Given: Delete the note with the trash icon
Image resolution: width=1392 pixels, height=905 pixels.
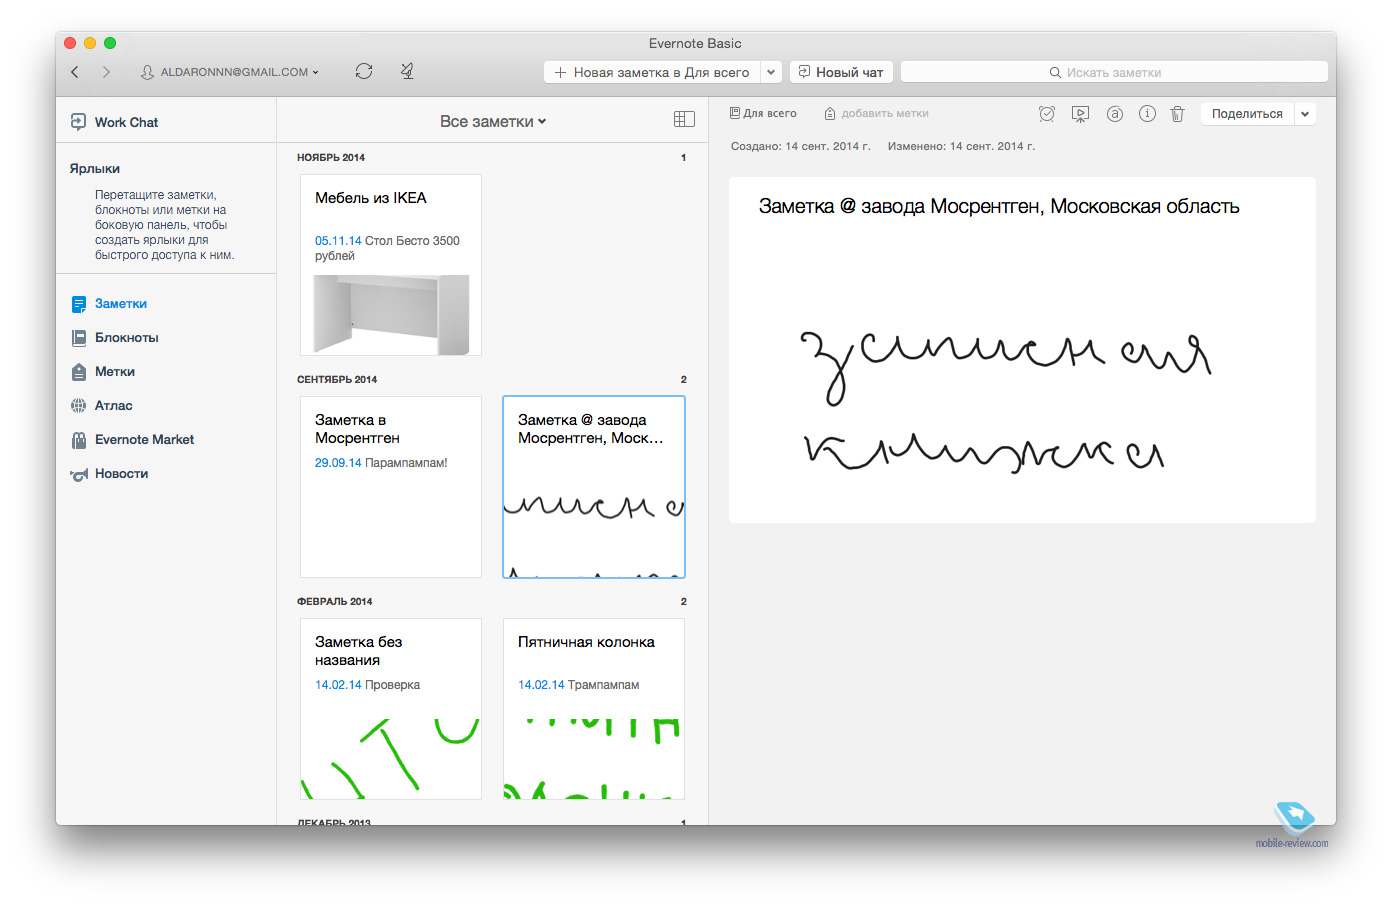Looking at the screenshot, I should (x=1178, y=114).
